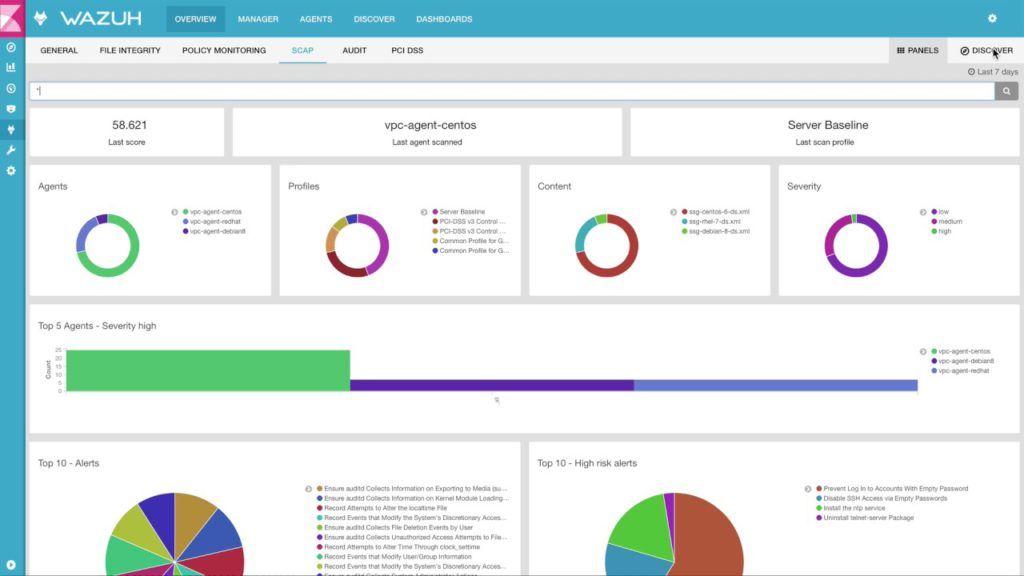
Task: Click the DISCOVER button top right
Action: (986, 50)
